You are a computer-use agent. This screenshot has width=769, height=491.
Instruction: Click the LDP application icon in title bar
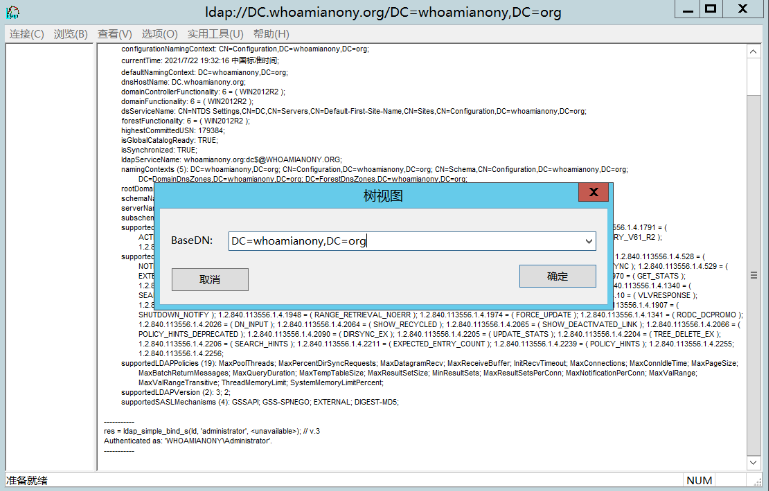pos(13,12)
